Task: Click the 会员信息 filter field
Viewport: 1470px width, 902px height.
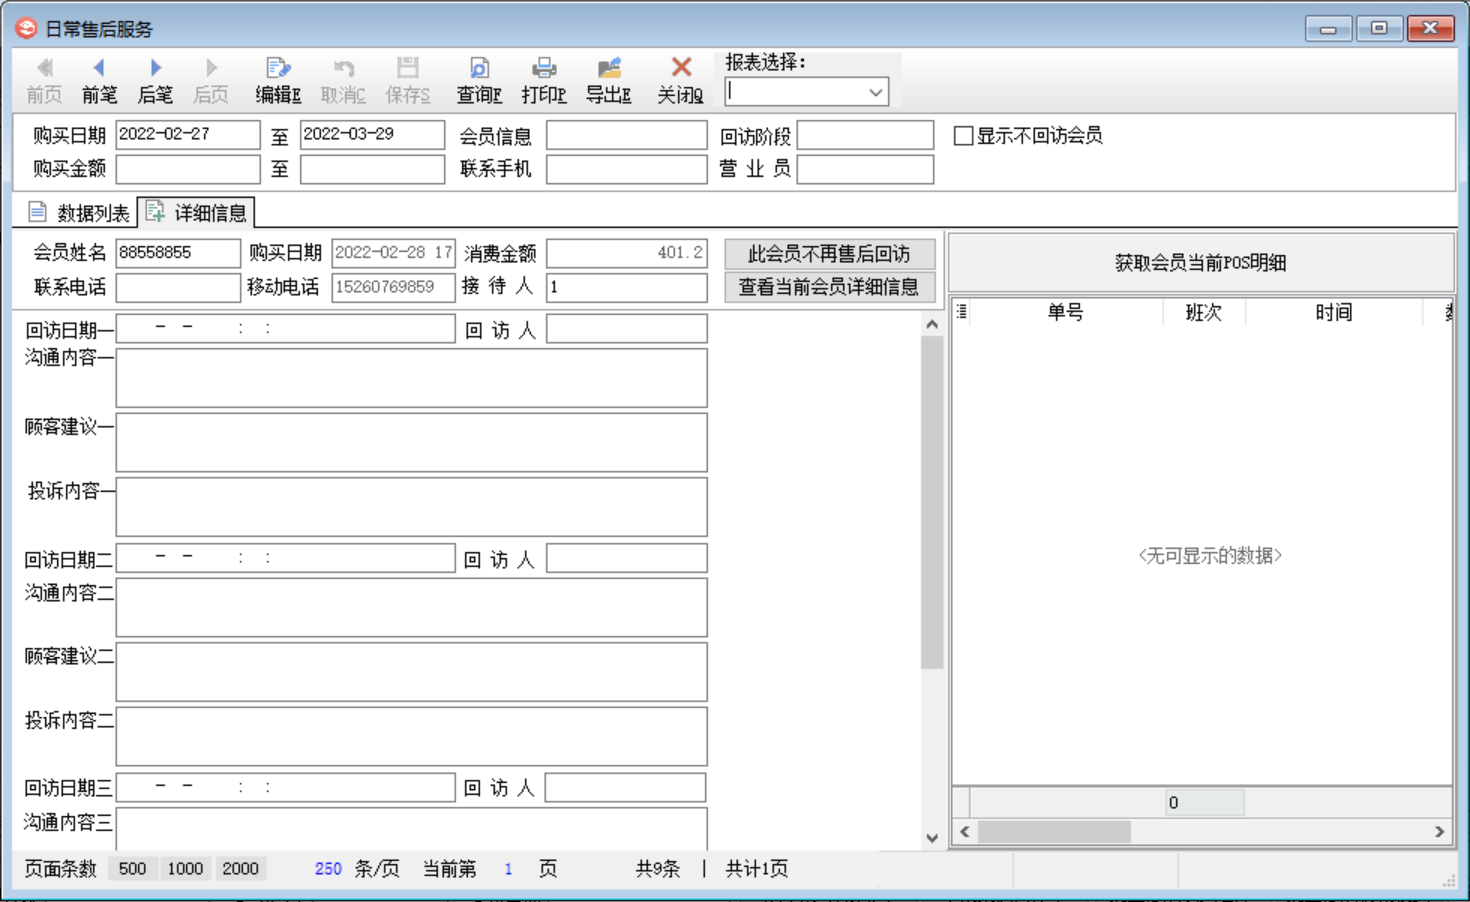Action: (x=627, y=136)
